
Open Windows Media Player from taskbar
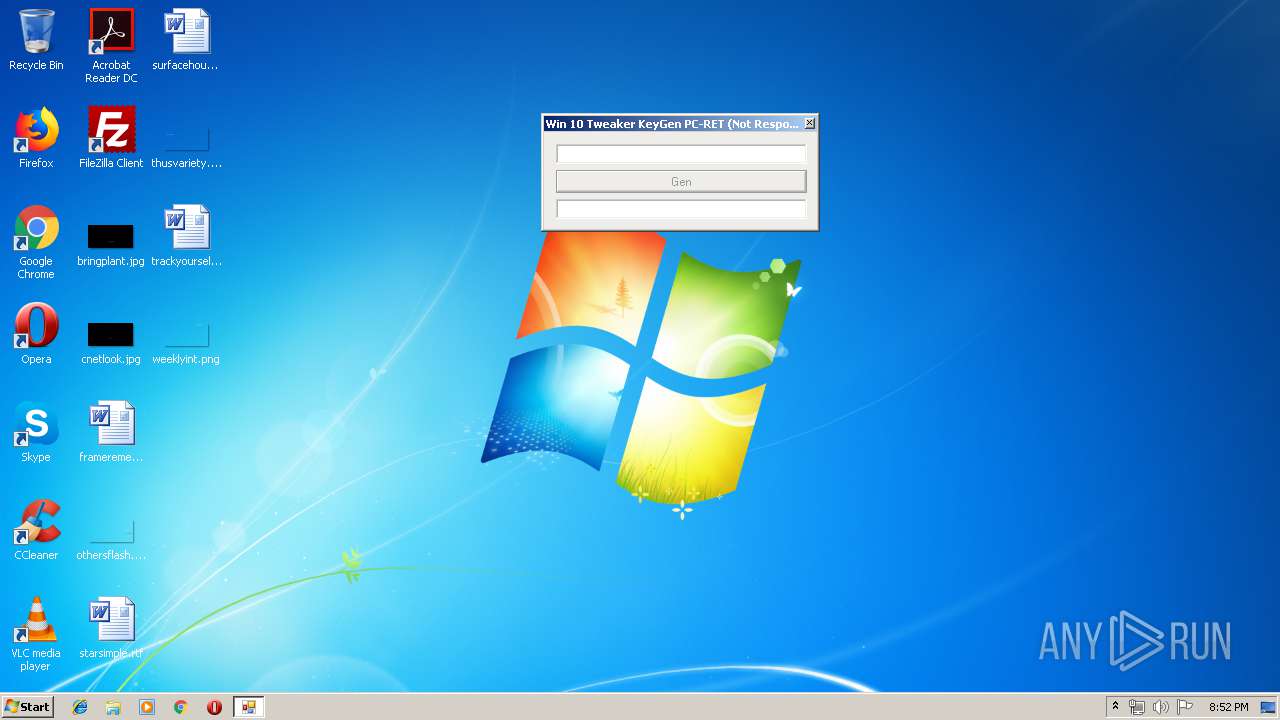(x=147, y=707)
